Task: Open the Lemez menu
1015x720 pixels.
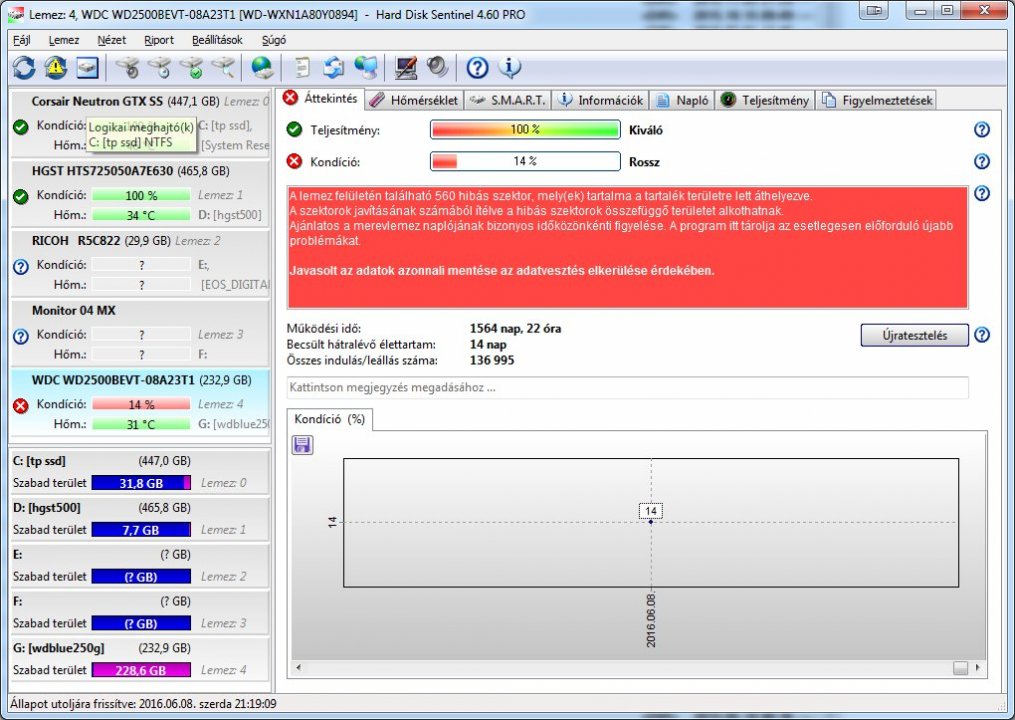Action: tap(63, 40)
